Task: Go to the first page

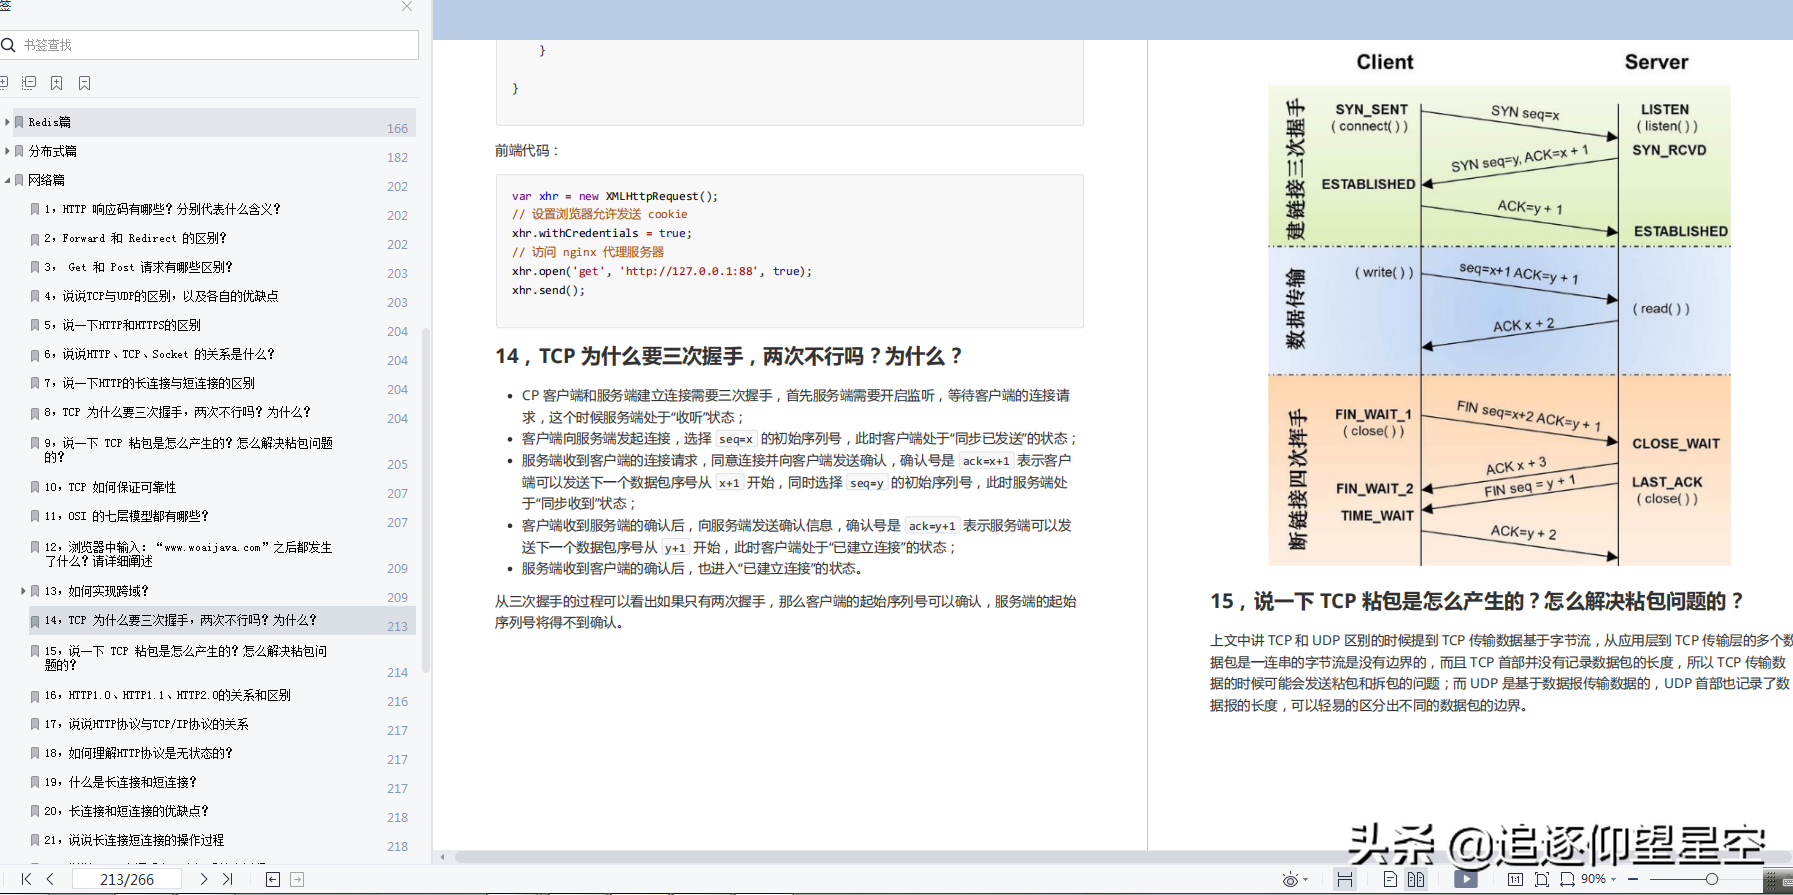Action: coord(26,879)
